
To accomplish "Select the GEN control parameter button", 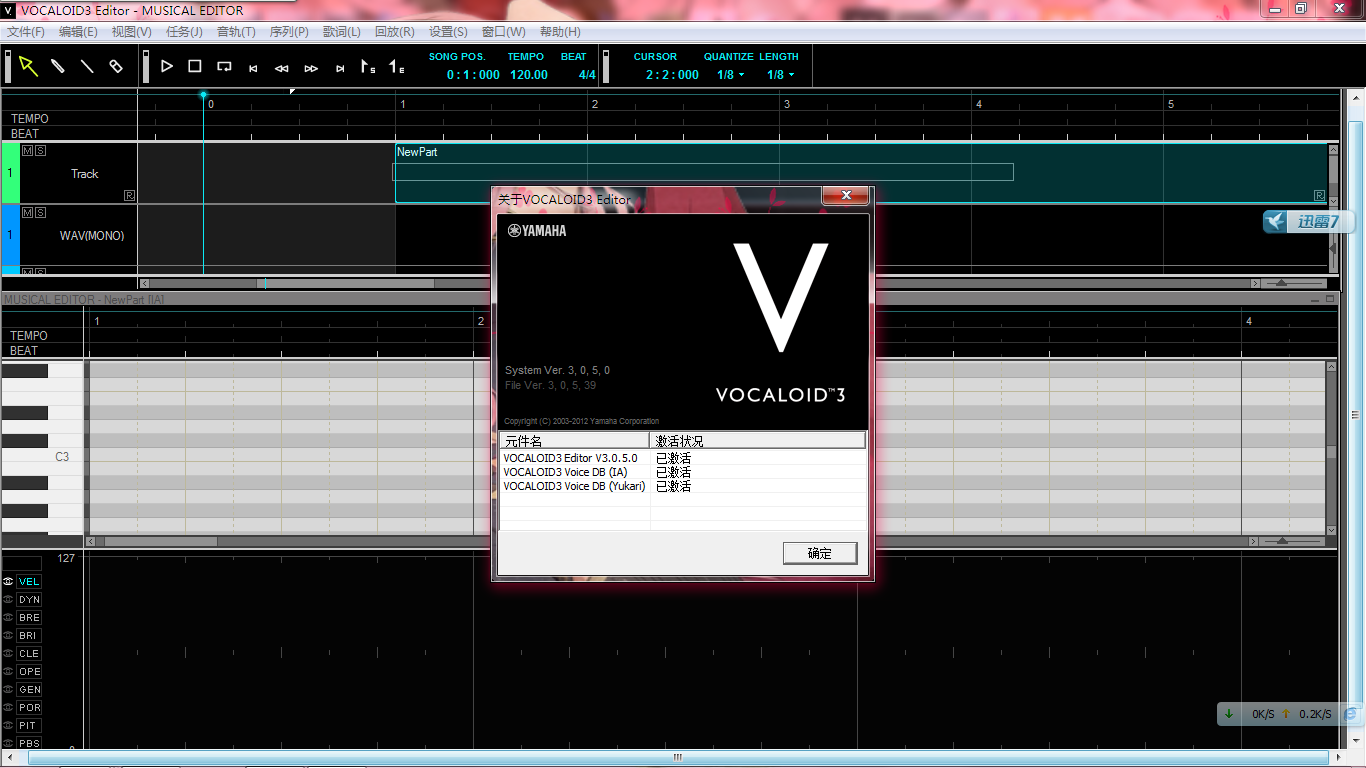I will coord(29,690).
